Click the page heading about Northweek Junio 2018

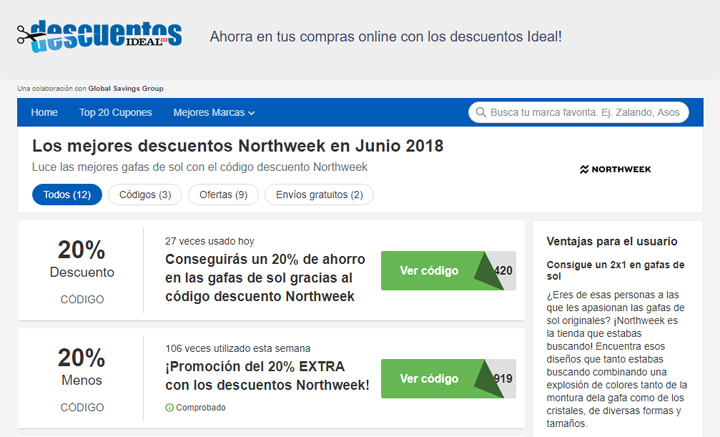(238, 146)
